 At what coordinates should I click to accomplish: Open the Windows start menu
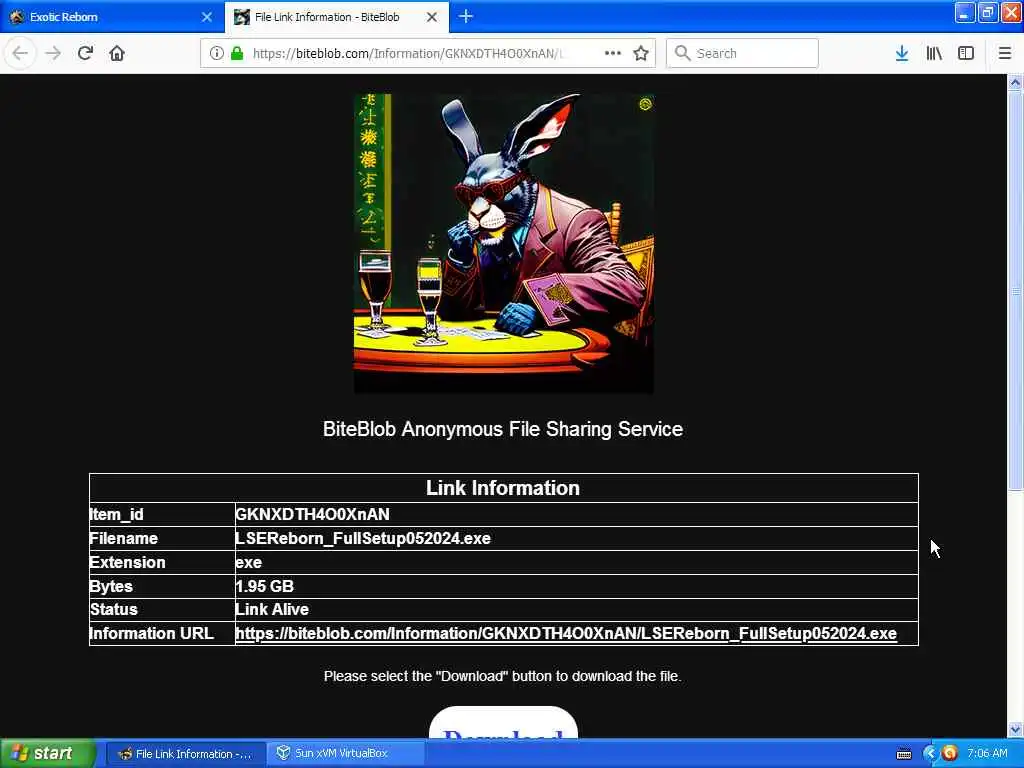tap(47, 754)
